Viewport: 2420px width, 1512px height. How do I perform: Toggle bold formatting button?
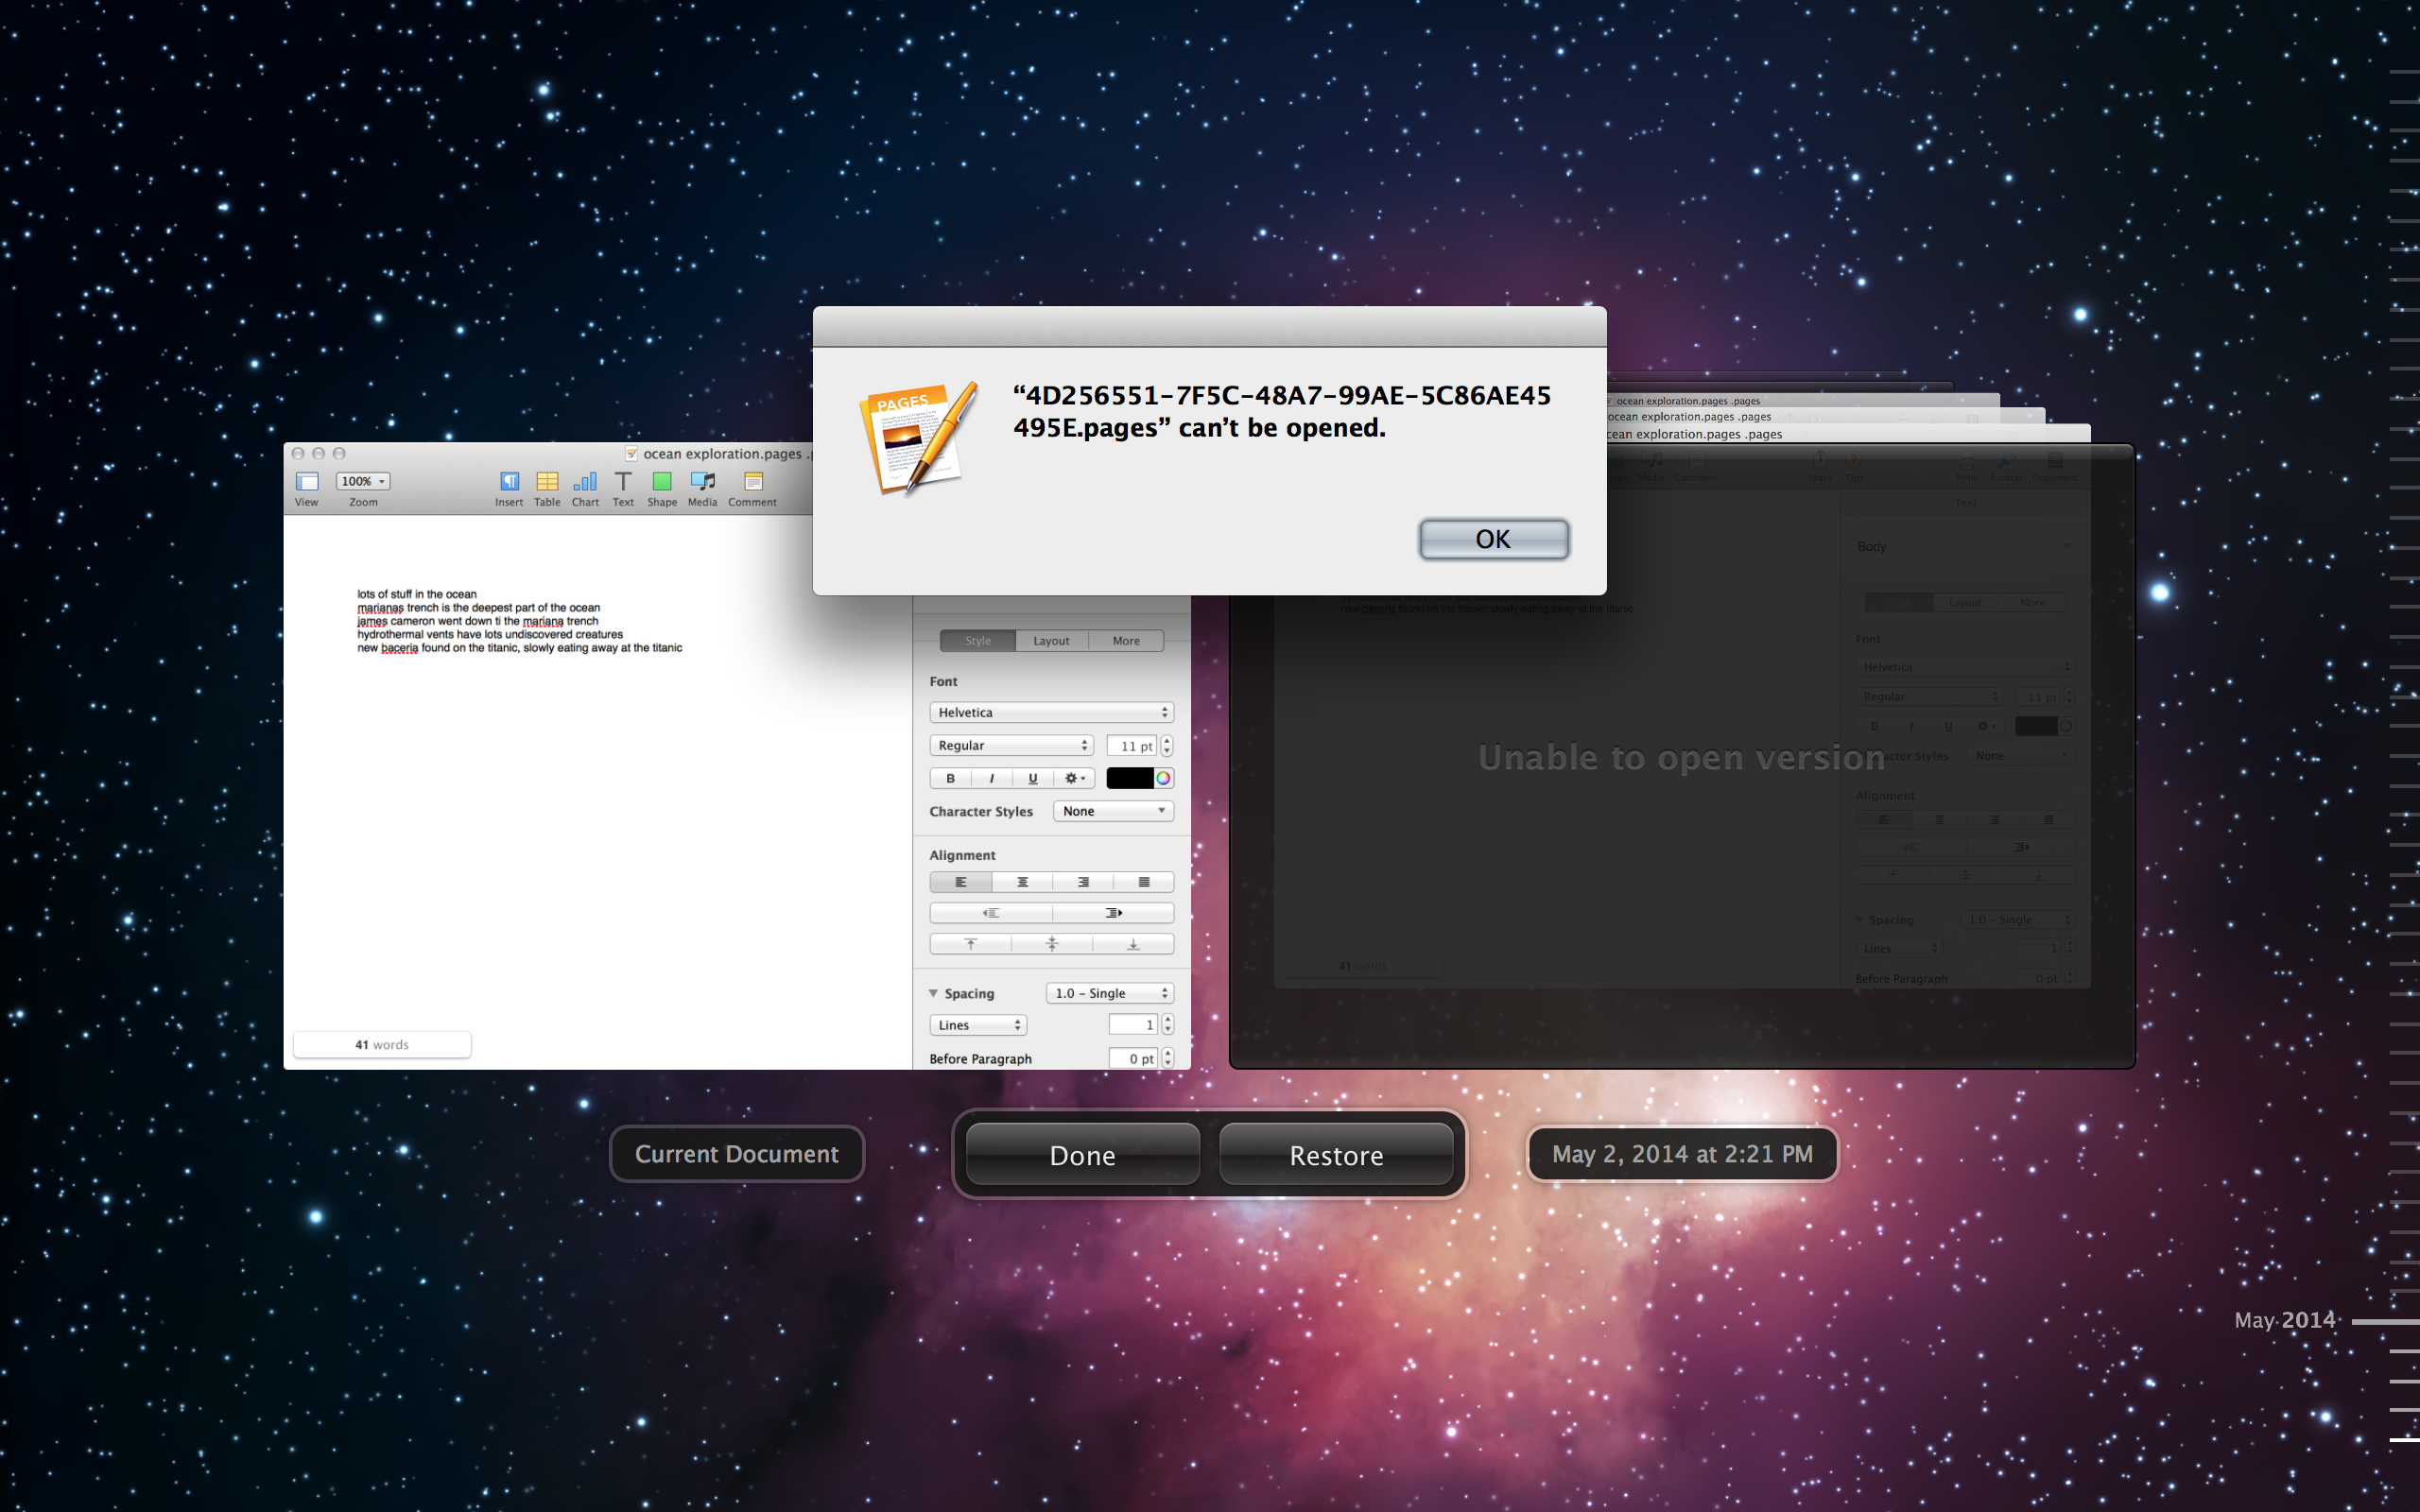click(x=950, y=779)
